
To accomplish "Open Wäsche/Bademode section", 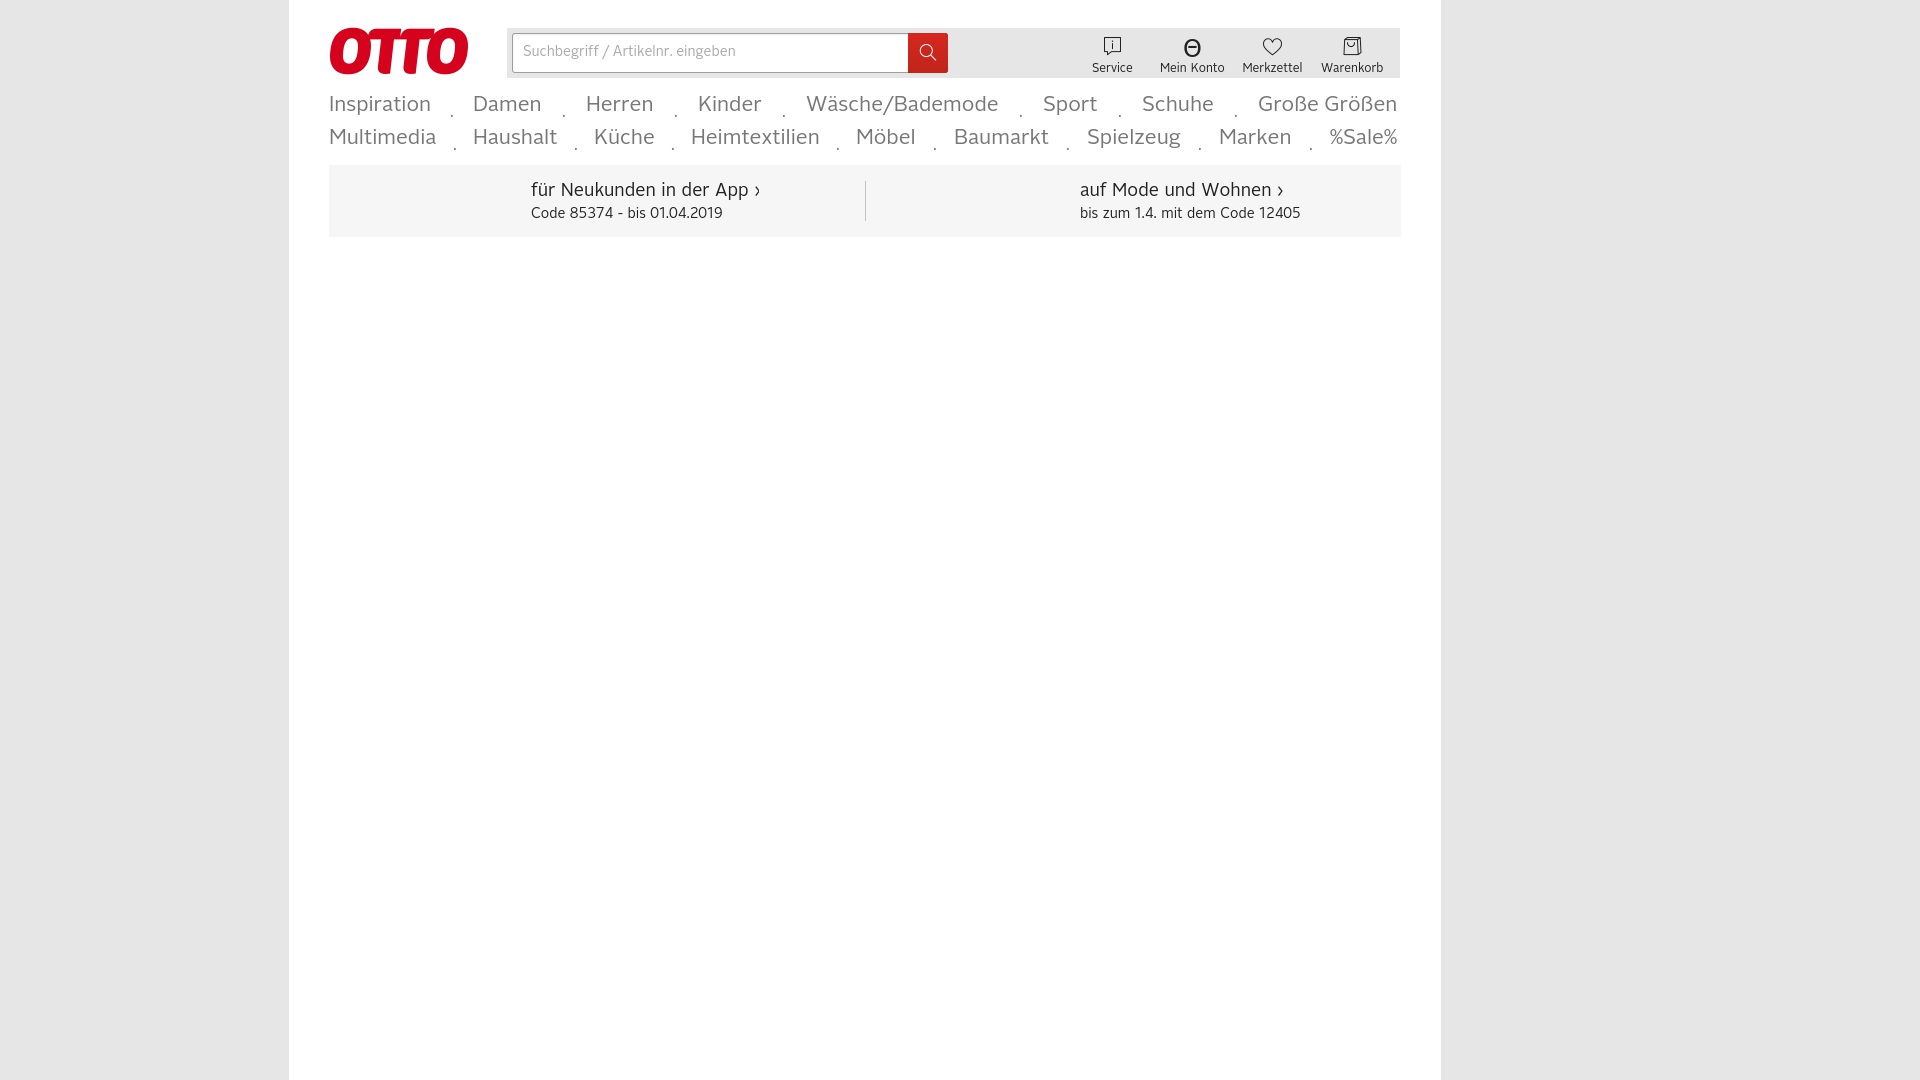I will [x=902, y=104].
